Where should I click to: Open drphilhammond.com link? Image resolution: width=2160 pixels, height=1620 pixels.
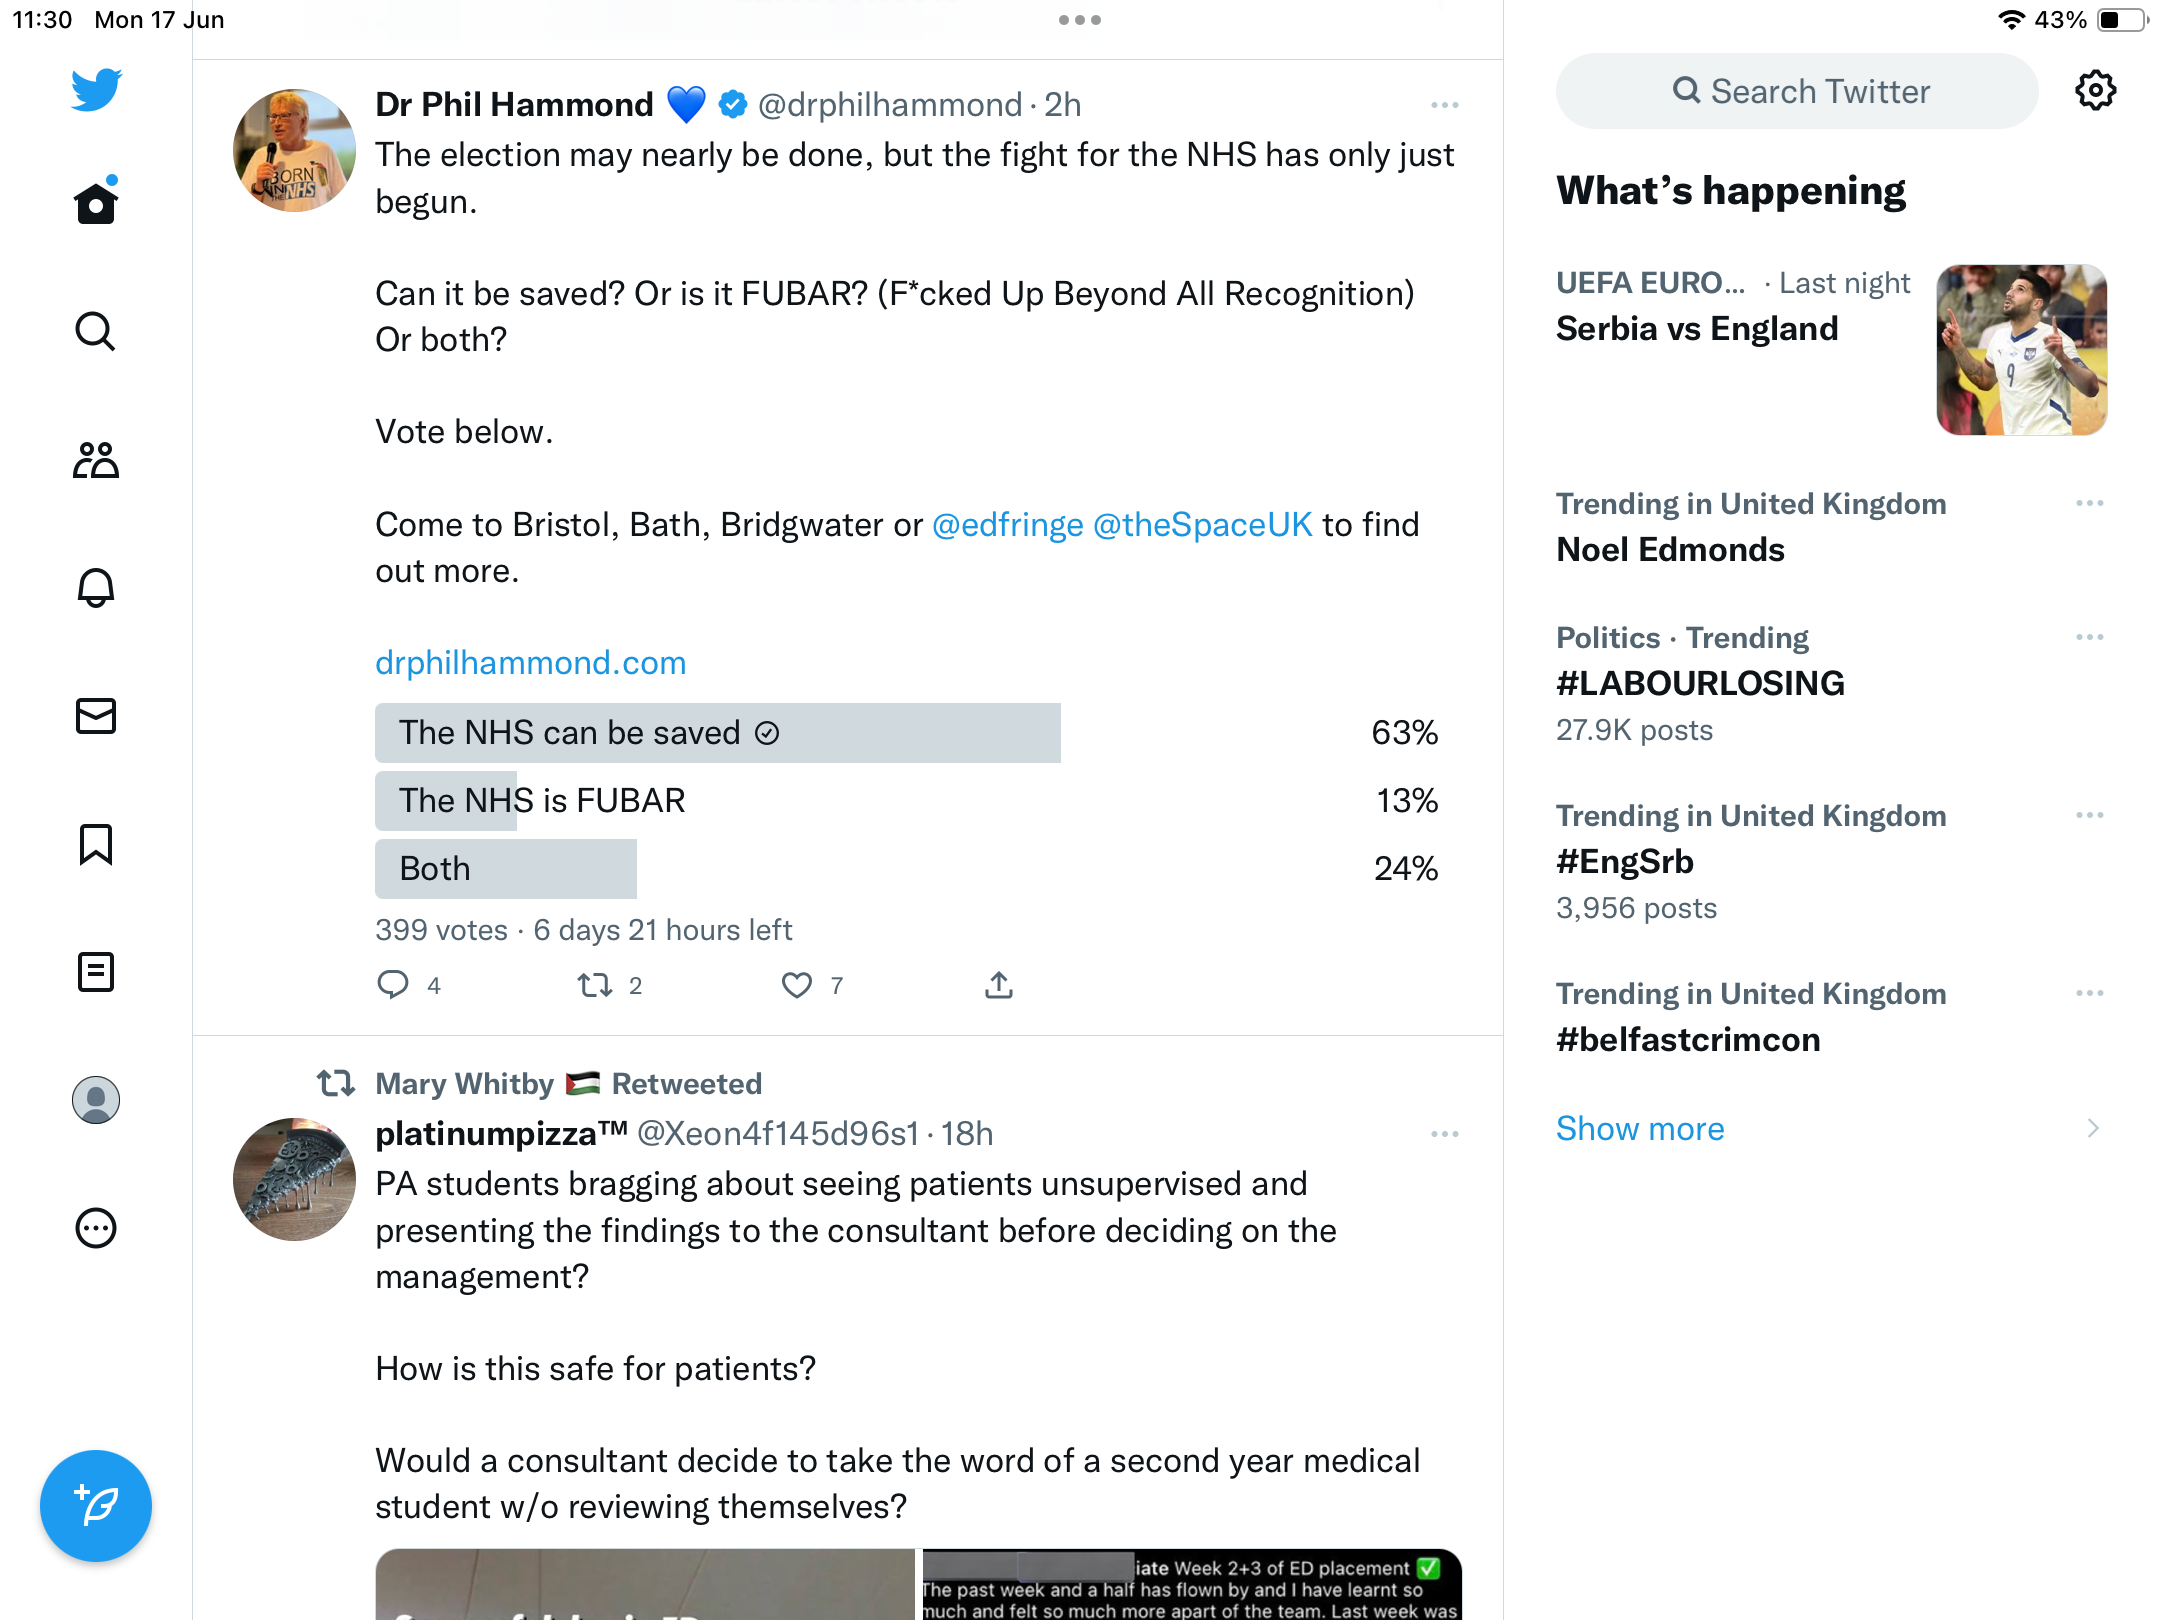530,663
